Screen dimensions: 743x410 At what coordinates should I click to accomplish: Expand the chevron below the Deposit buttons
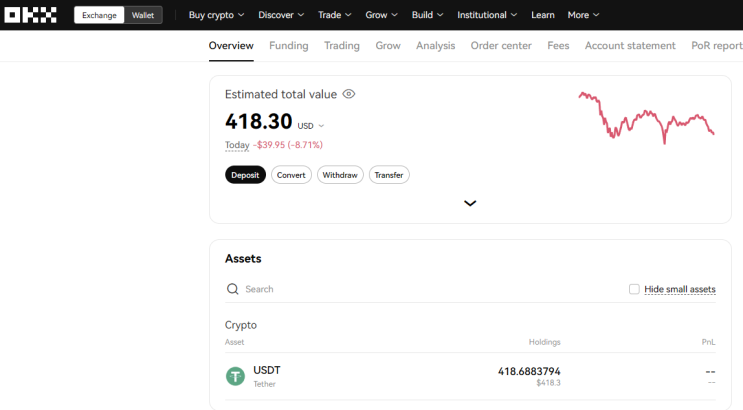(470, 203)
